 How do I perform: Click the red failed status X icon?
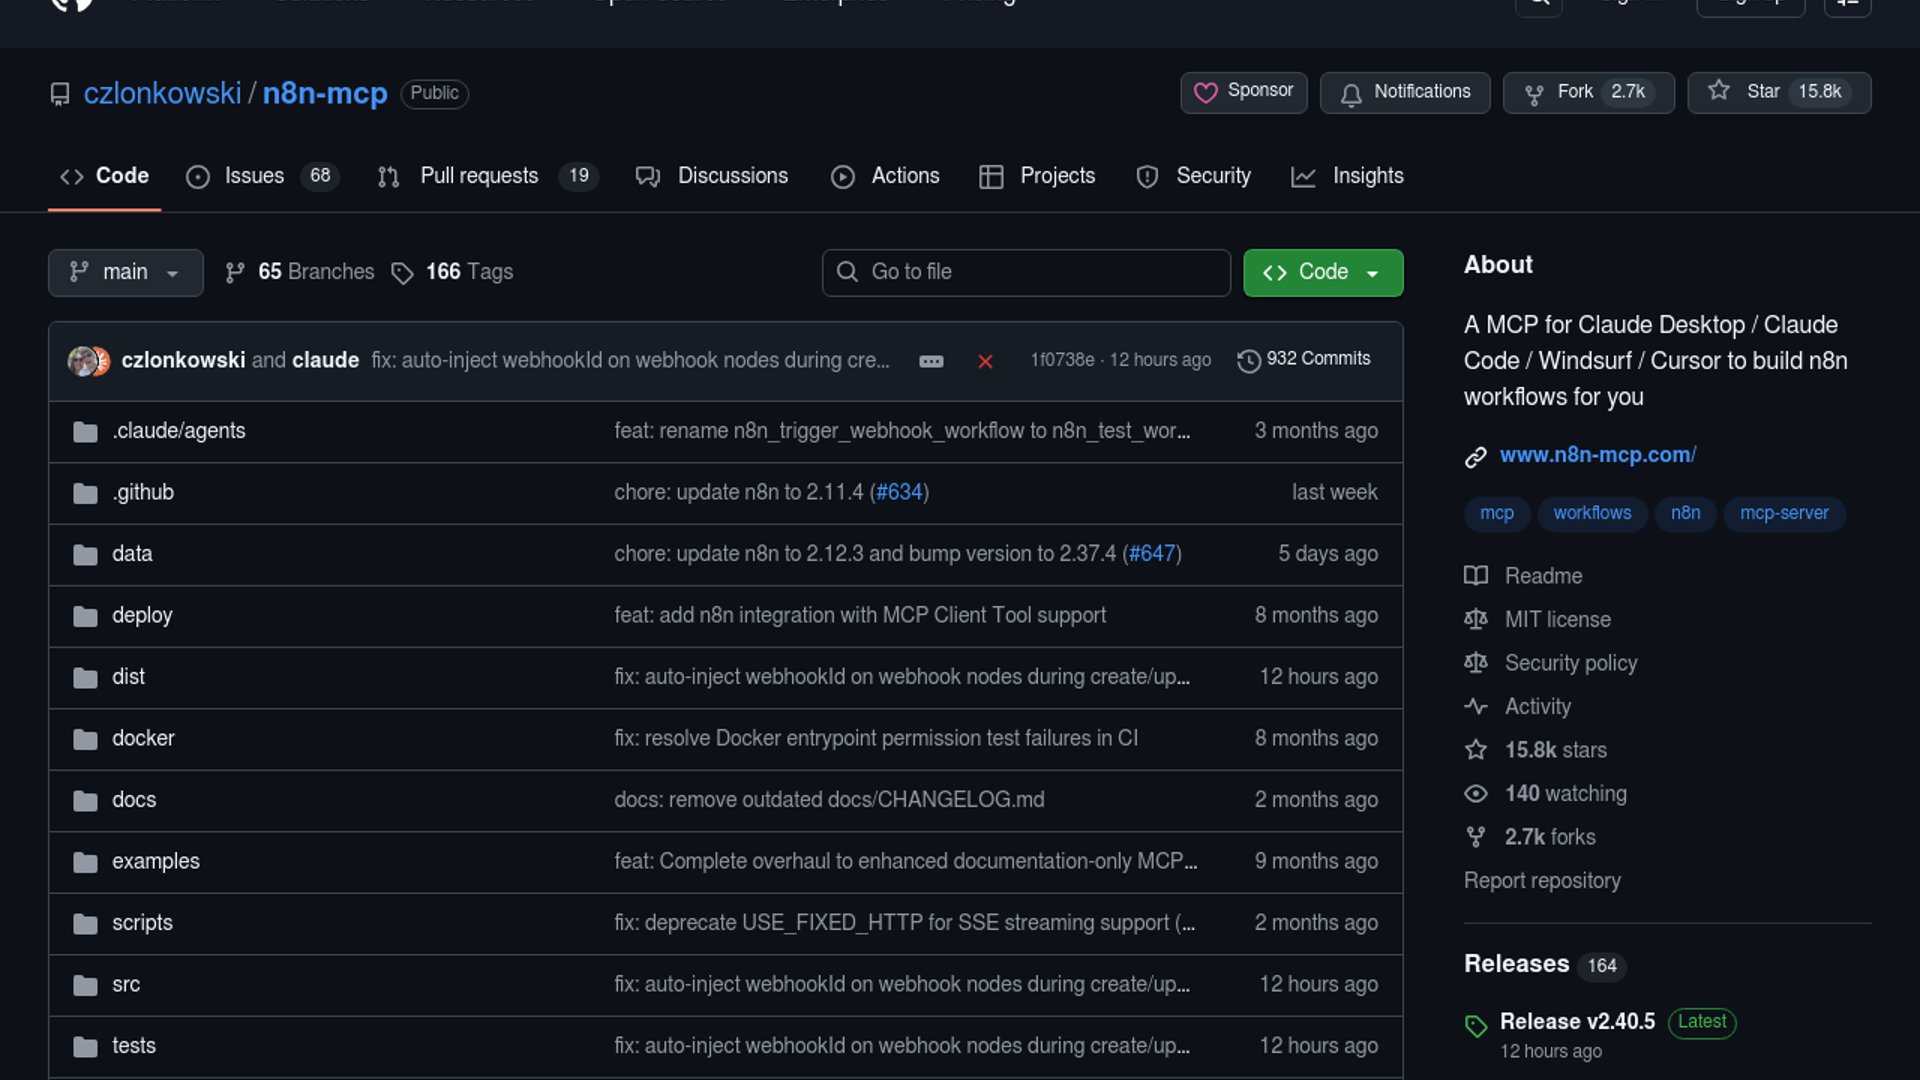[x=985, y=361]
